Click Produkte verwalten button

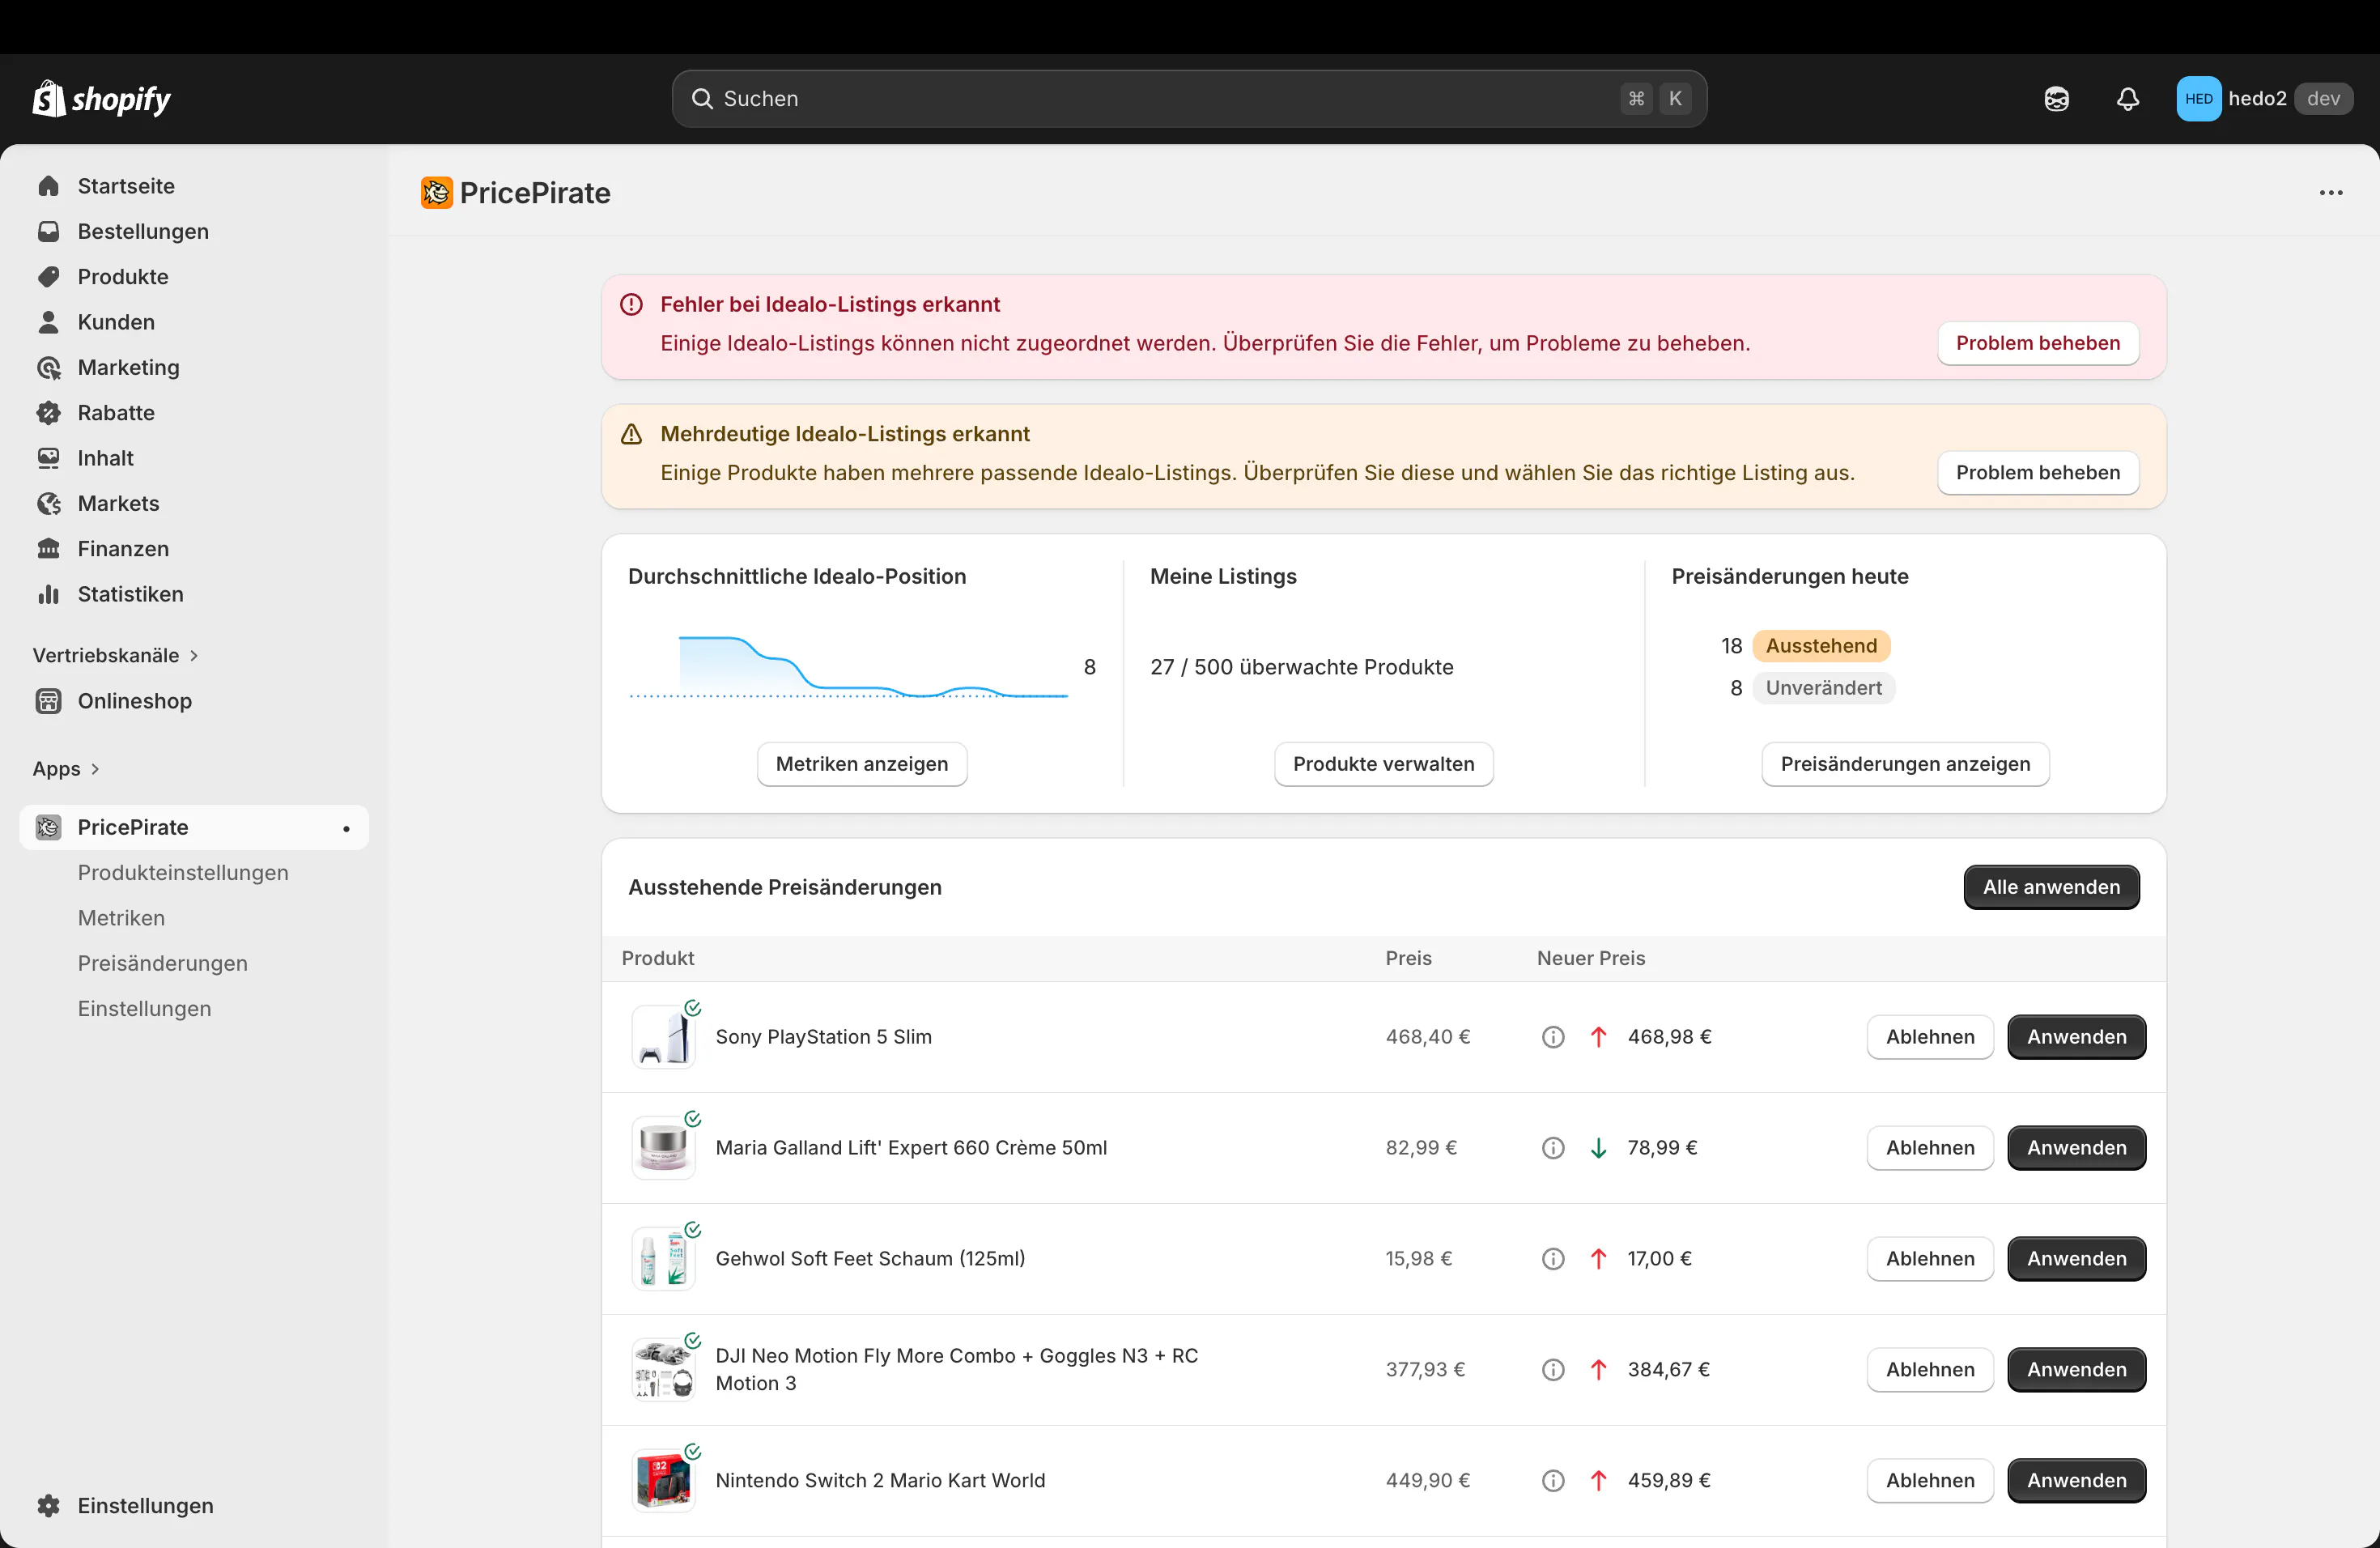point(1384,764)
